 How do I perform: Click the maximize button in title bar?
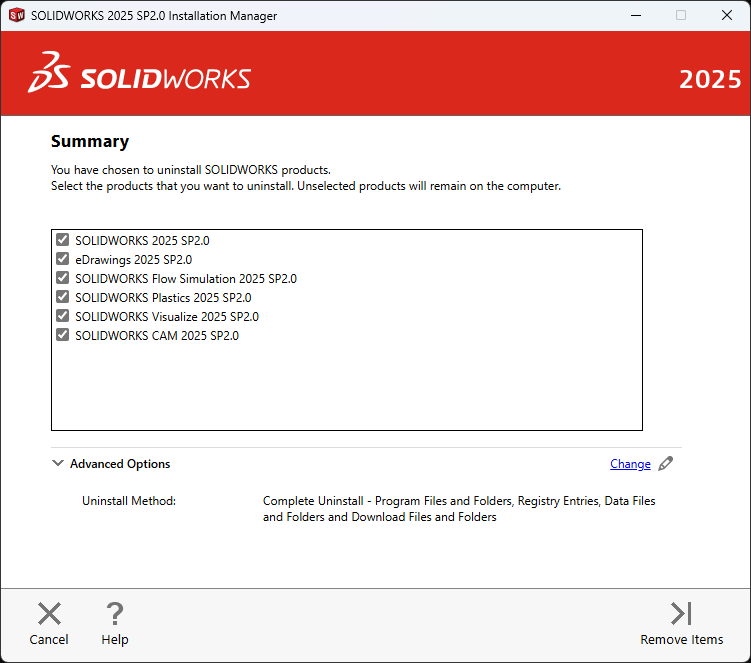click(x=681, y=16)
